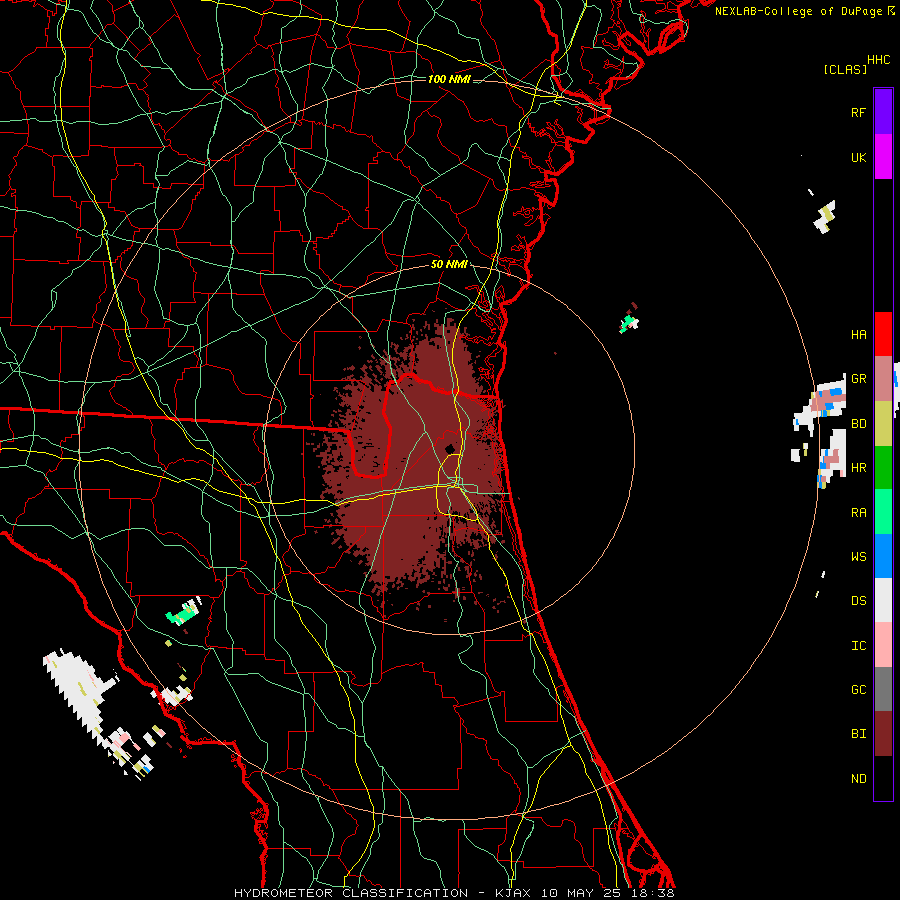This screenshot has height=900, width=900.
Task: Click the "DS" legend label text
Action: [x=858, y=601]
